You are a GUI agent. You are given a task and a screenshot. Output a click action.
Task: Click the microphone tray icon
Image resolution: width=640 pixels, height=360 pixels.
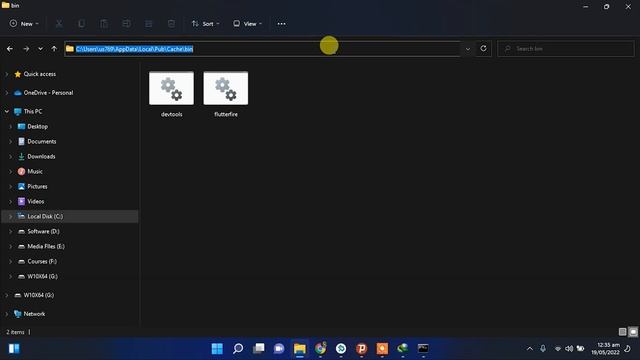click(543, 349)
